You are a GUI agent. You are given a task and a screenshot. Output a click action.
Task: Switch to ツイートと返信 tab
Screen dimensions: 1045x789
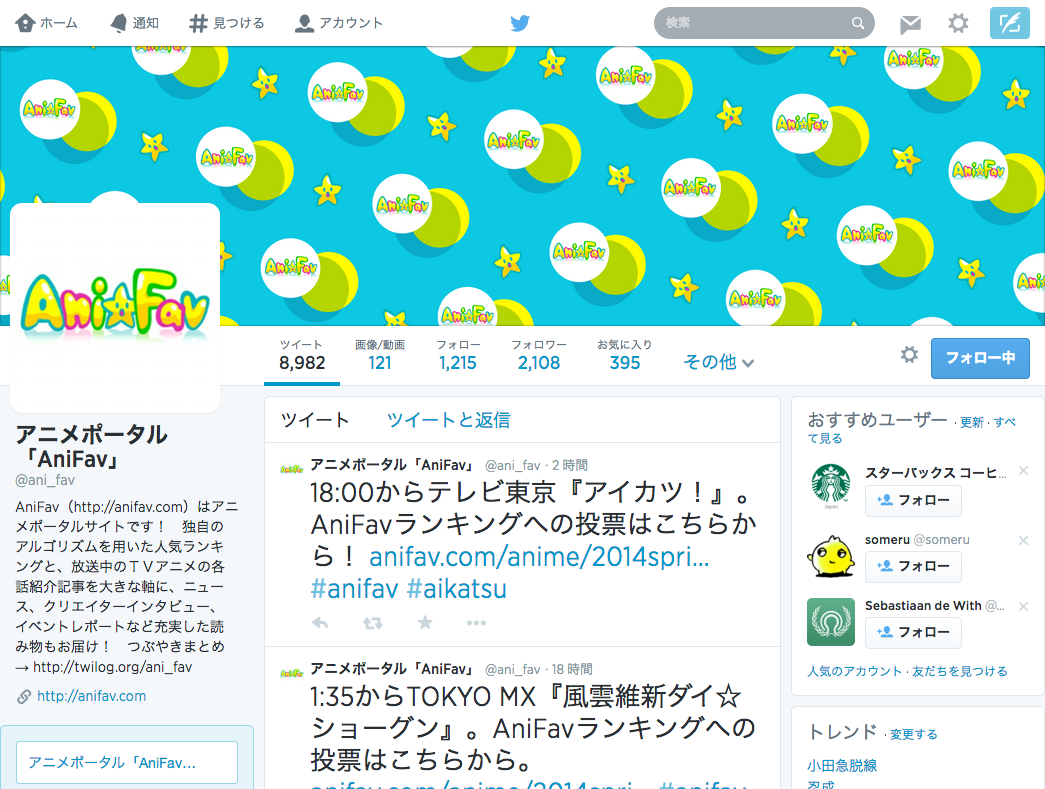449,420
